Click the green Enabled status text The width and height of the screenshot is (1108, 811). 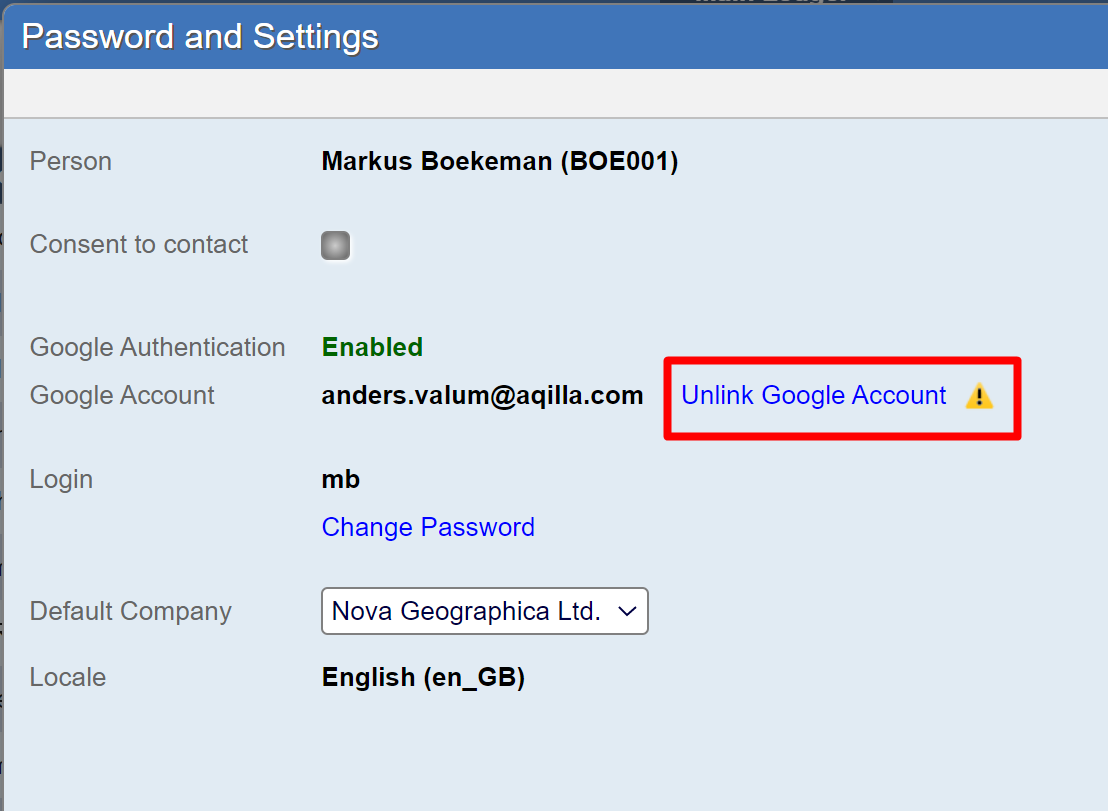372,347
